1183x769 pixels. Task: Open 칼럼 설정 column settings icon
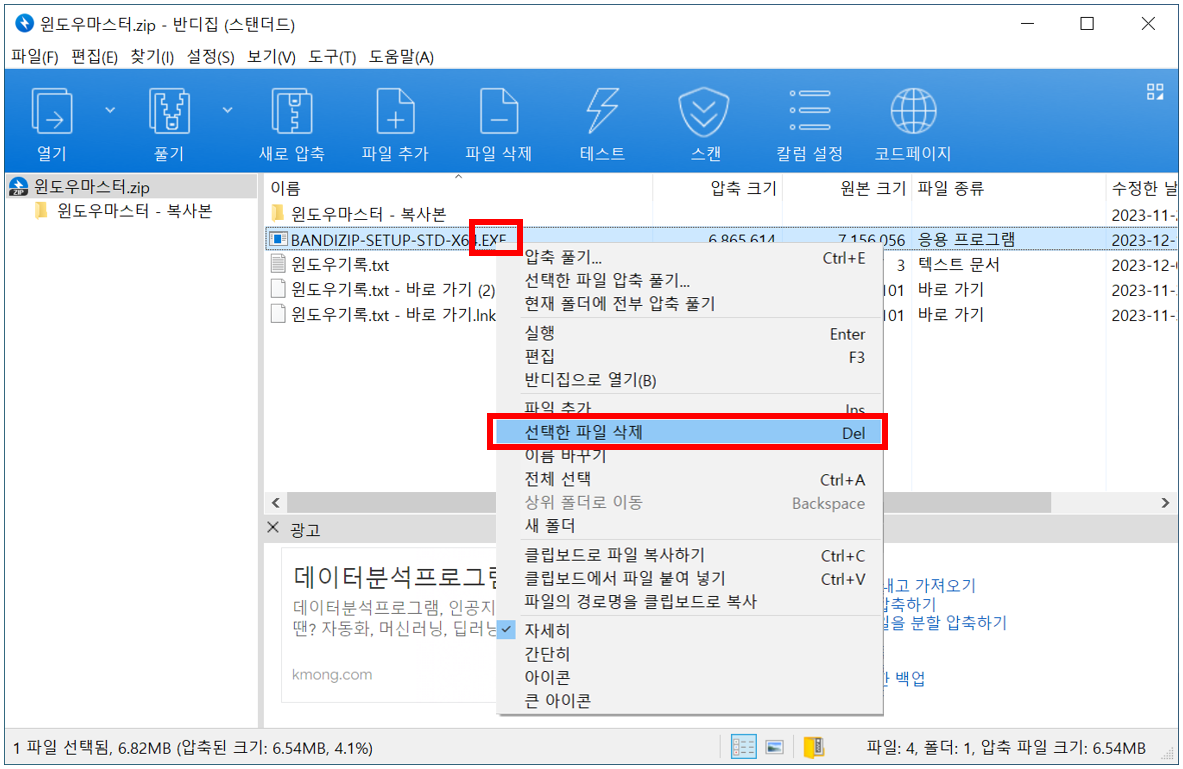click(810, 112)
